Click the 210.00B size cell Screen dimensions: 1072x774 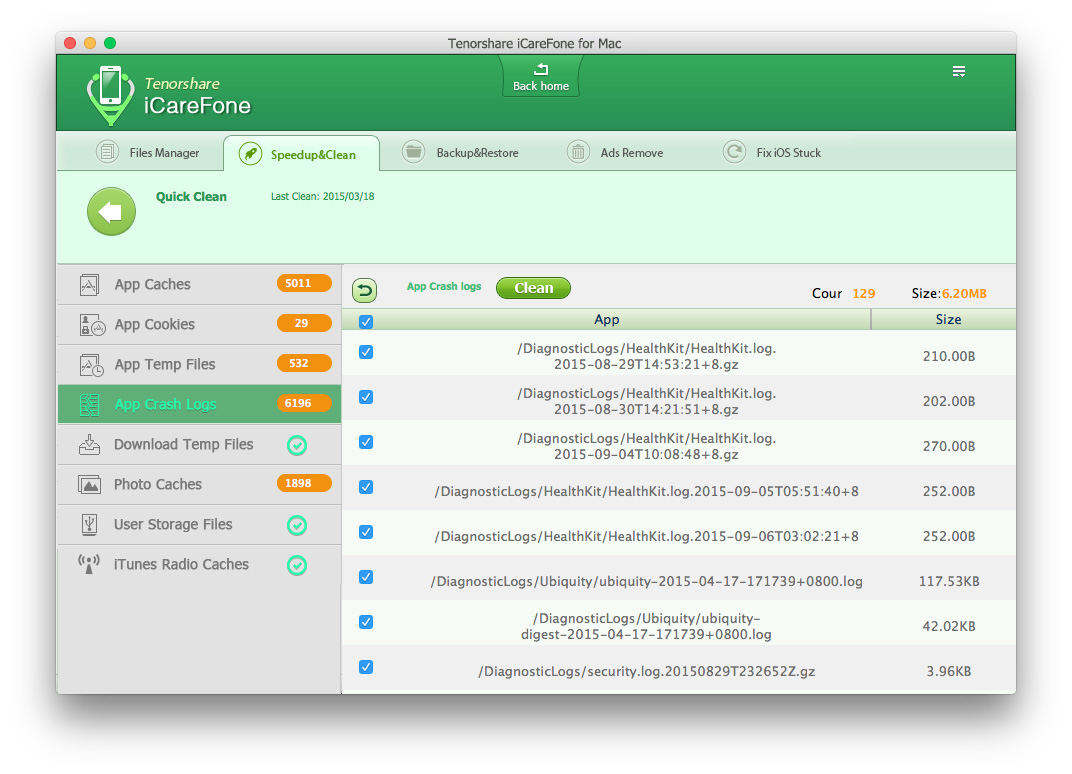[x=949, y=356]
